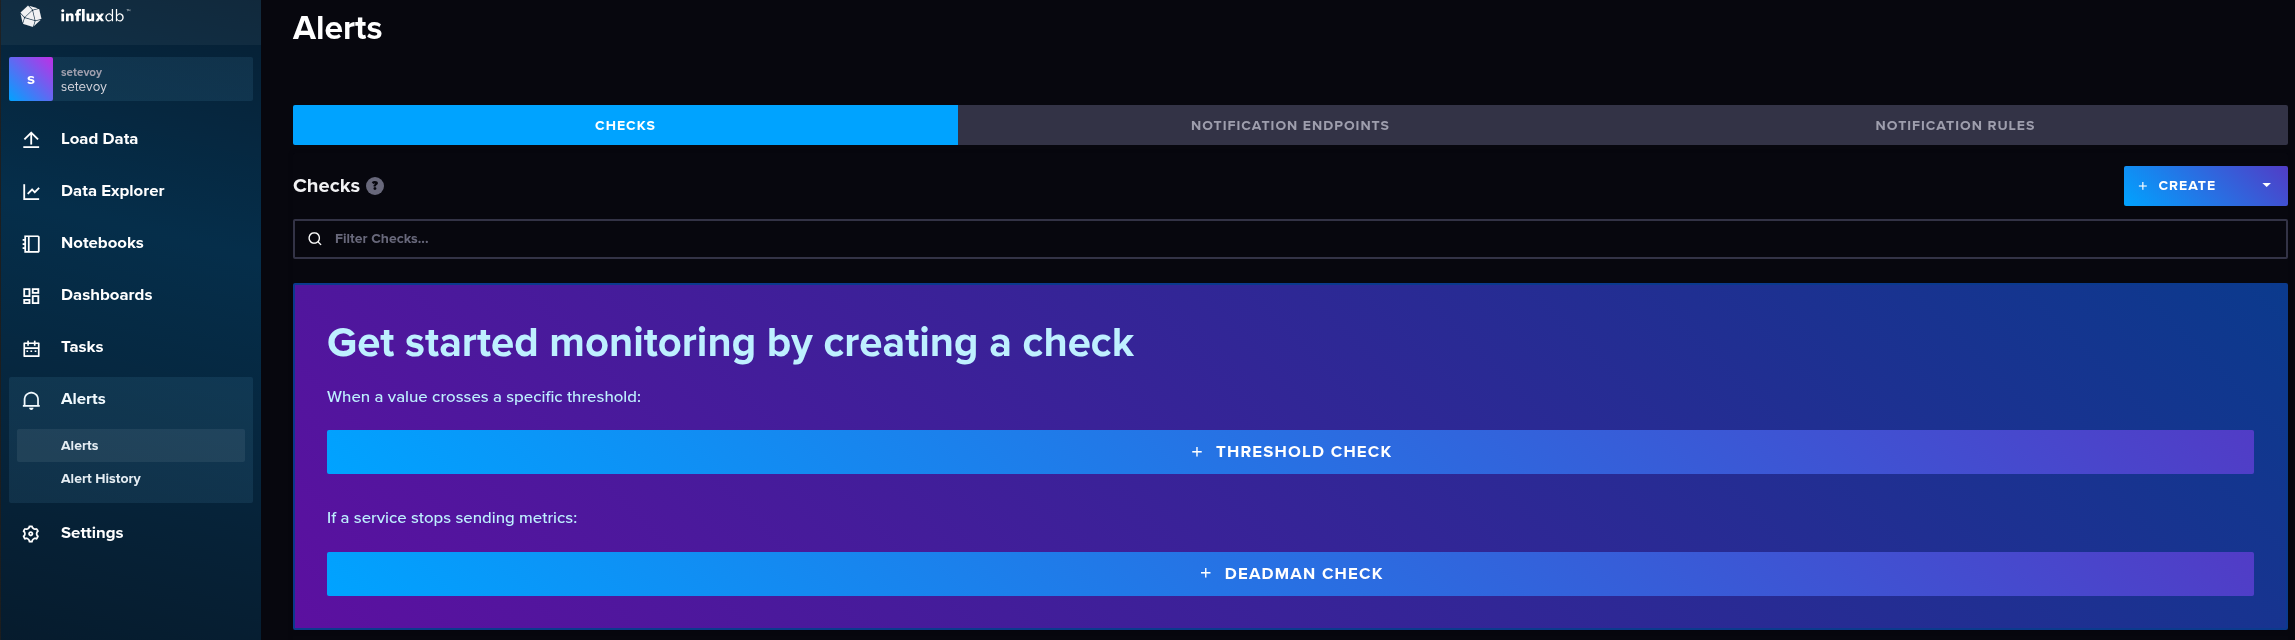Add a Threshold Check
Image resolution: width=2295 pixels, height=640 pixels.
(1290, 452)
